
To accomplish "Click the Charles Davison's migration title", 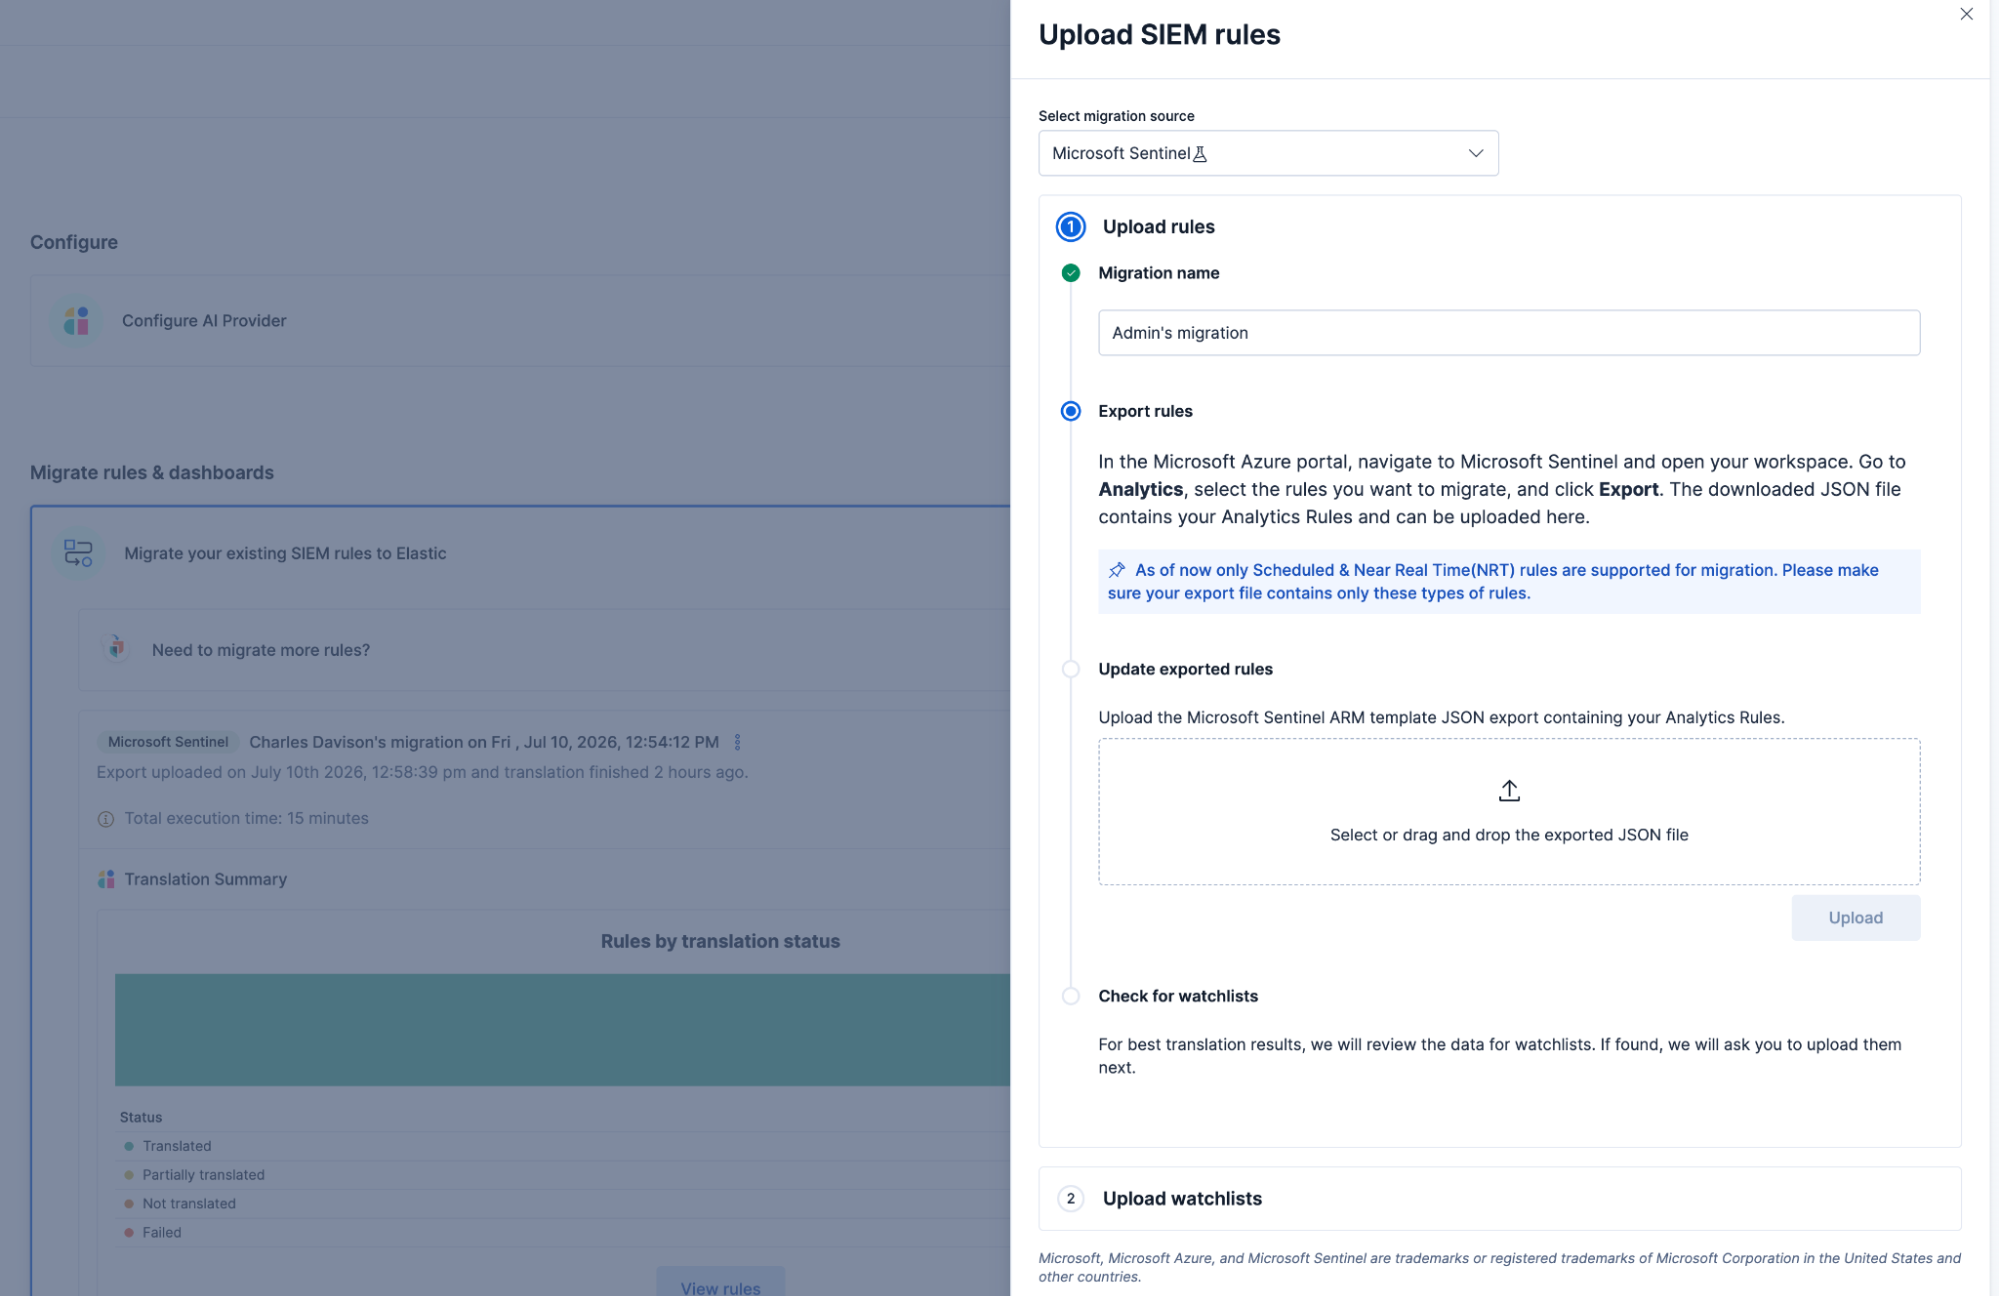I will [484, 742].
